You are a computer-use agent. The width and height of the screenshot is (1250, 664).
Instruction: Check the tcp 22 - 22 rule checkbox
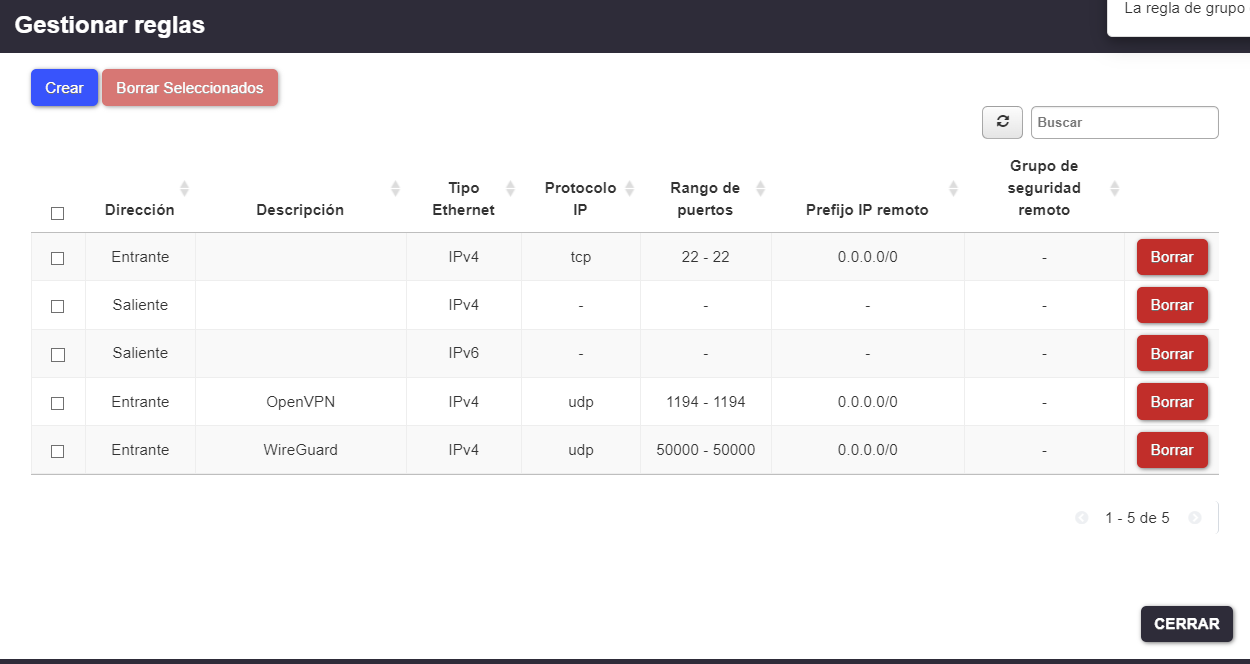[57, 258]
